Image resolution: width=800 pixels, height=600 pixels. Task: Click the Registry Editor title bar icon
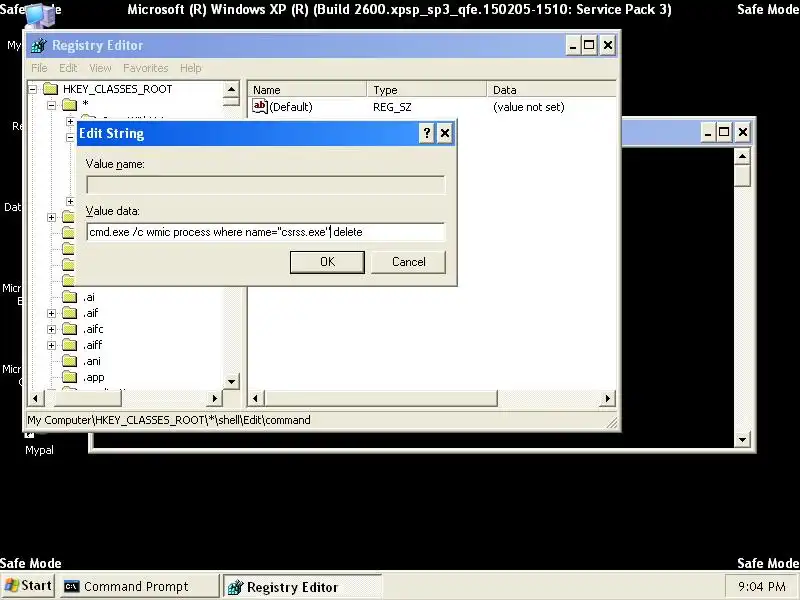click(39, 45)
